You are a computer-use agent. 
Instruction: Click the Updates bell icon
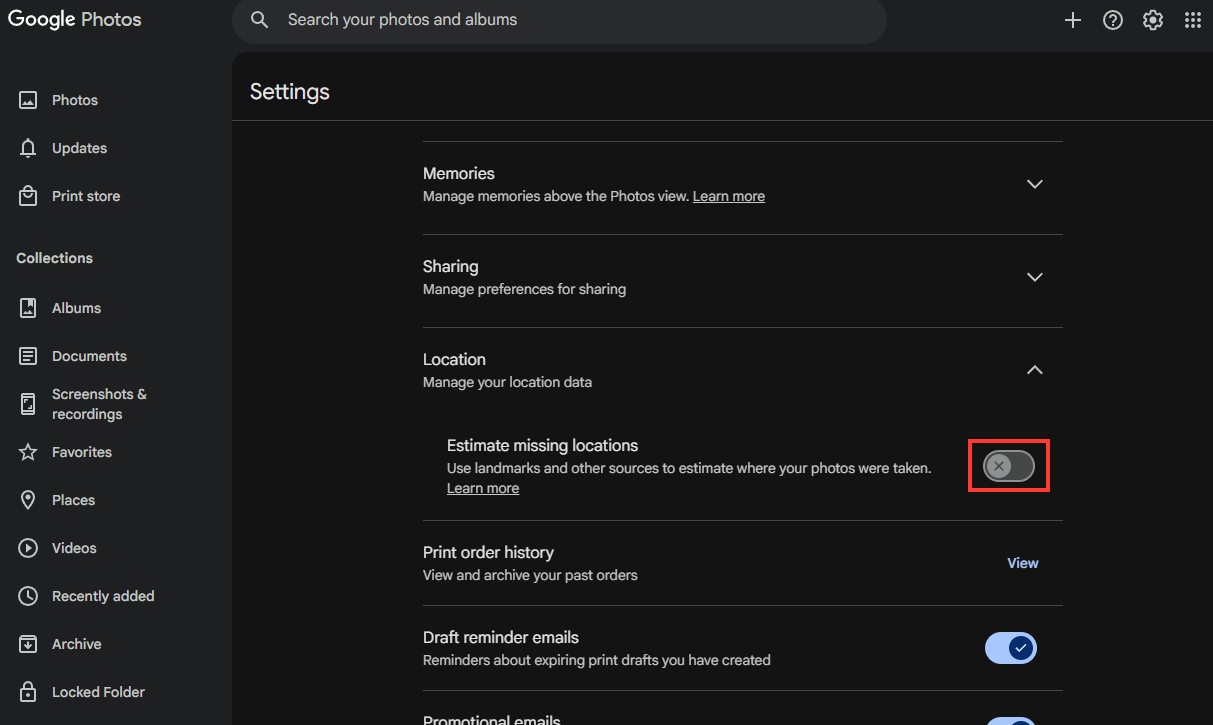(29, 148)
